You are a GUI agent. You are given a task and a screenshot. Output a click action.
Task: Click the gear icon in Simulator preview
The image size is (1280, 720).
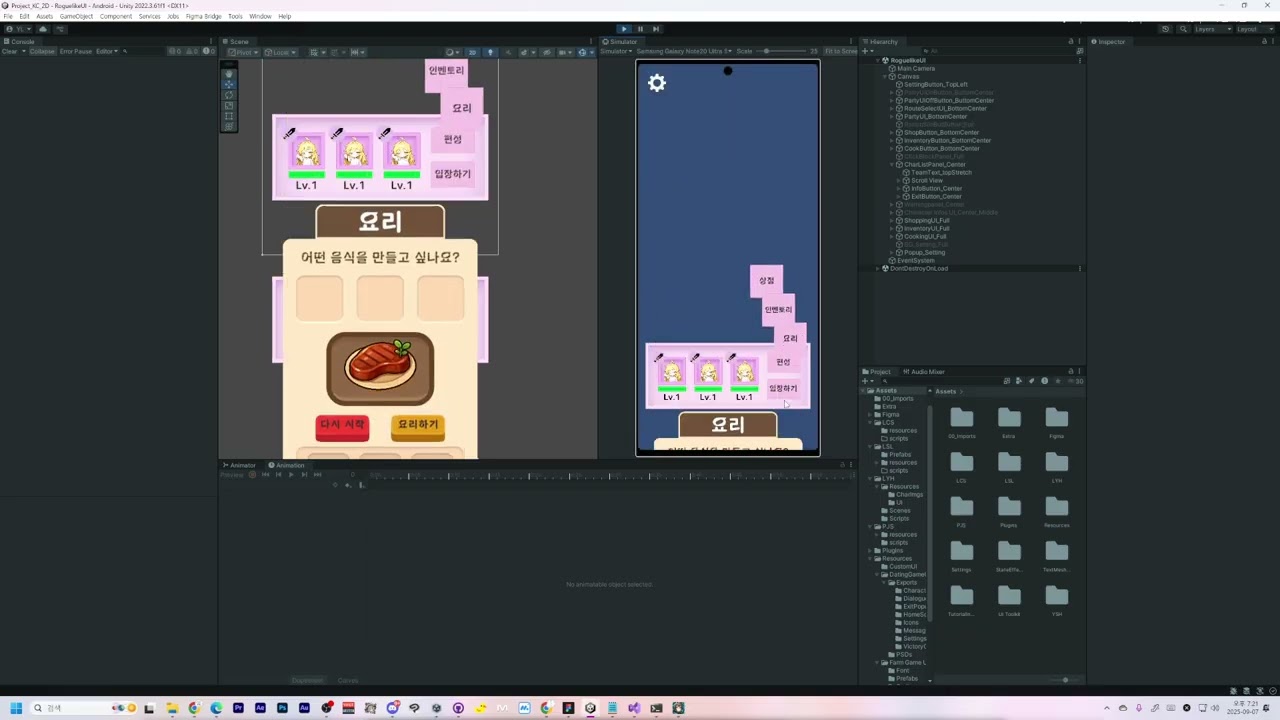(x=657, y=83)
